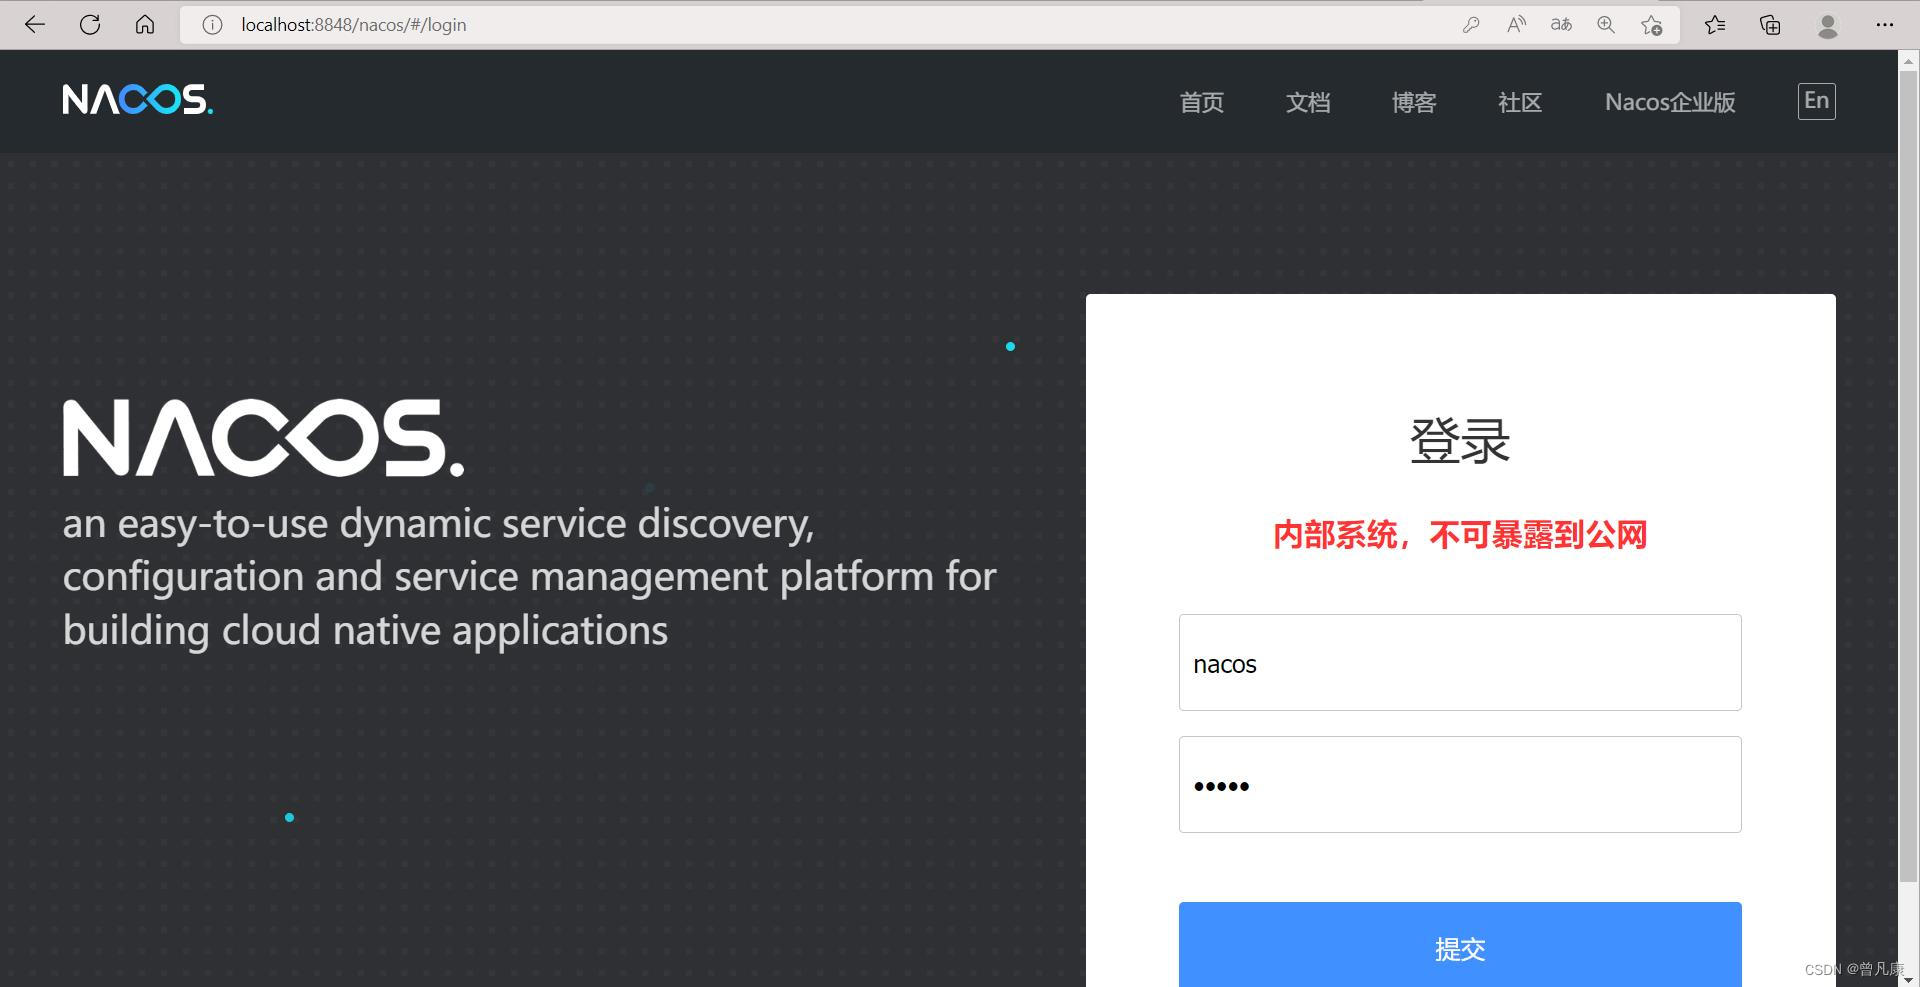The width and height of the screenshot is (1920, 987).
Task: Open browser home page icon
Action: [x=144, y=24]
